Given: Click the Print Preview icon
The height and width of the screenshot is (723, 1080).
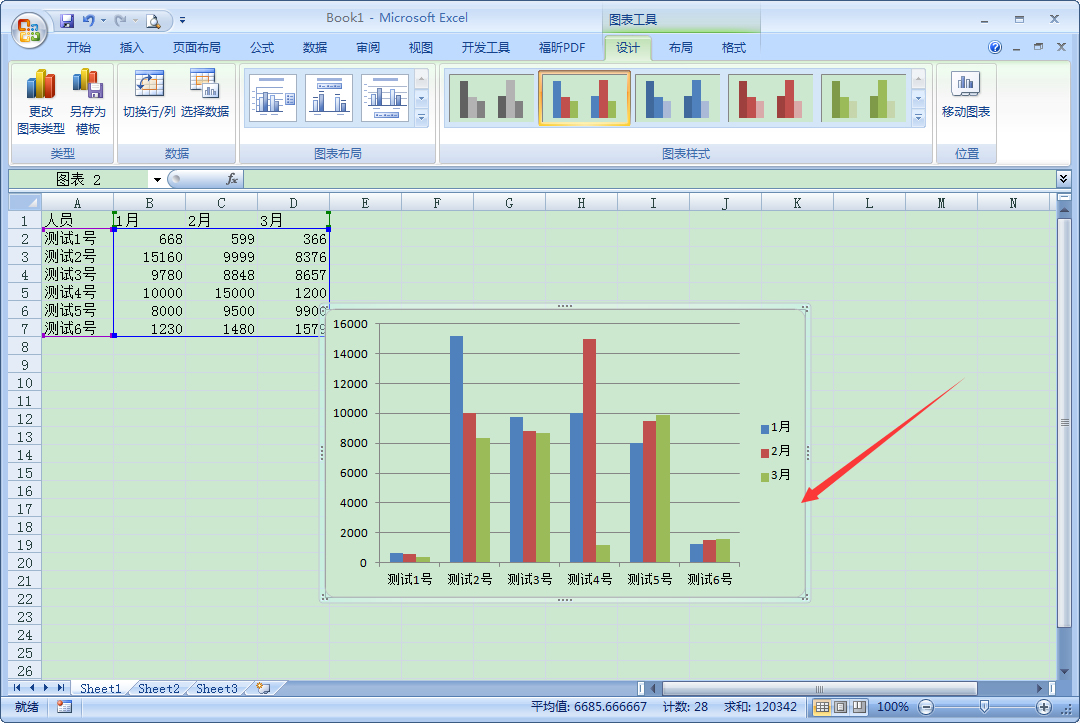Looking at the screenshot, I should point(154,20).
